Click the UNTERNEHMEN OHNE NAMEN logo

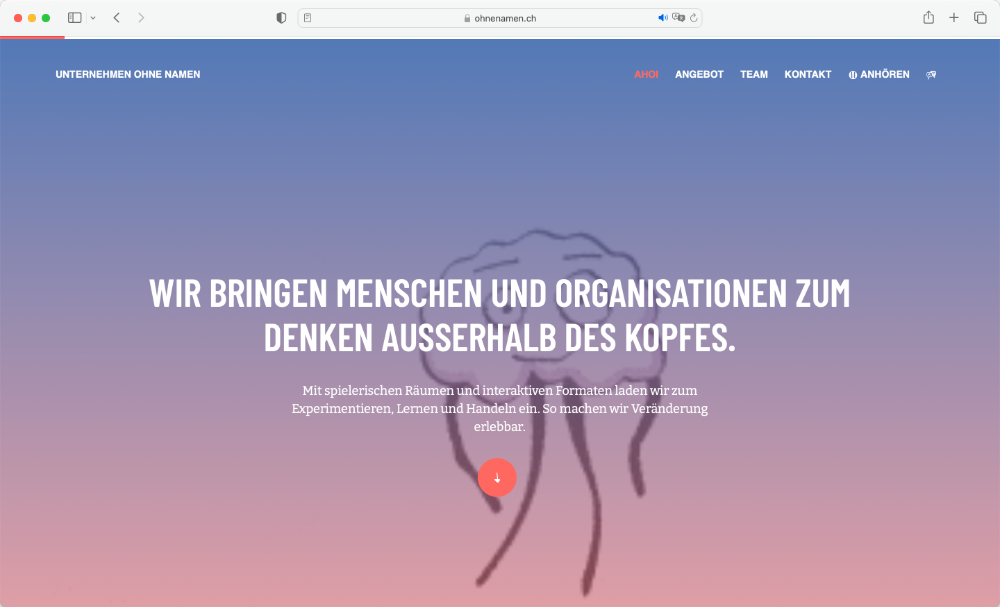click(x=128, y=74)
